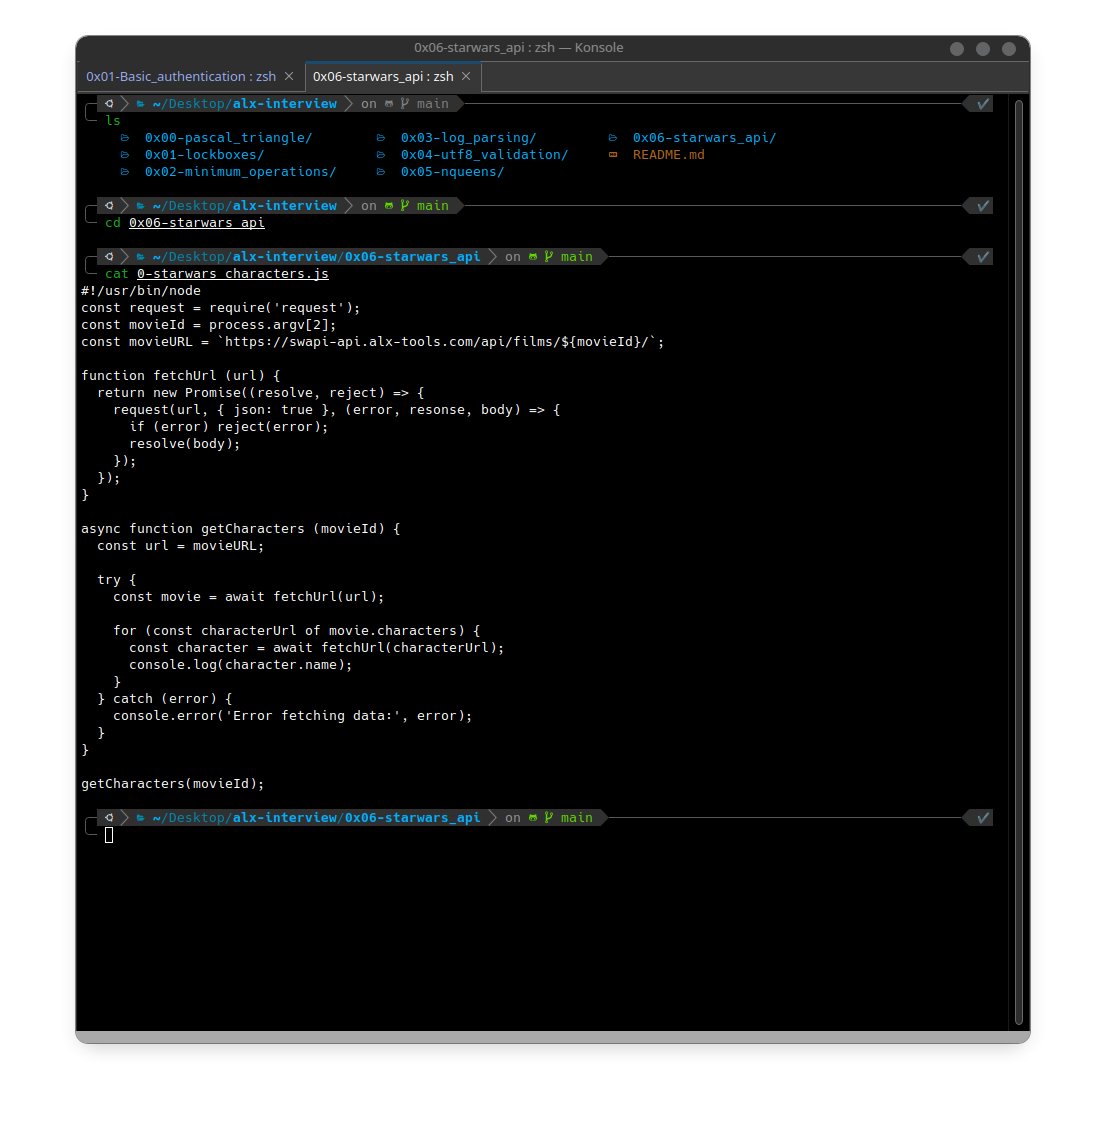Click the OS logo icon on the ls prompt
Viewport: 1106px width, 1129px height.
109,104
